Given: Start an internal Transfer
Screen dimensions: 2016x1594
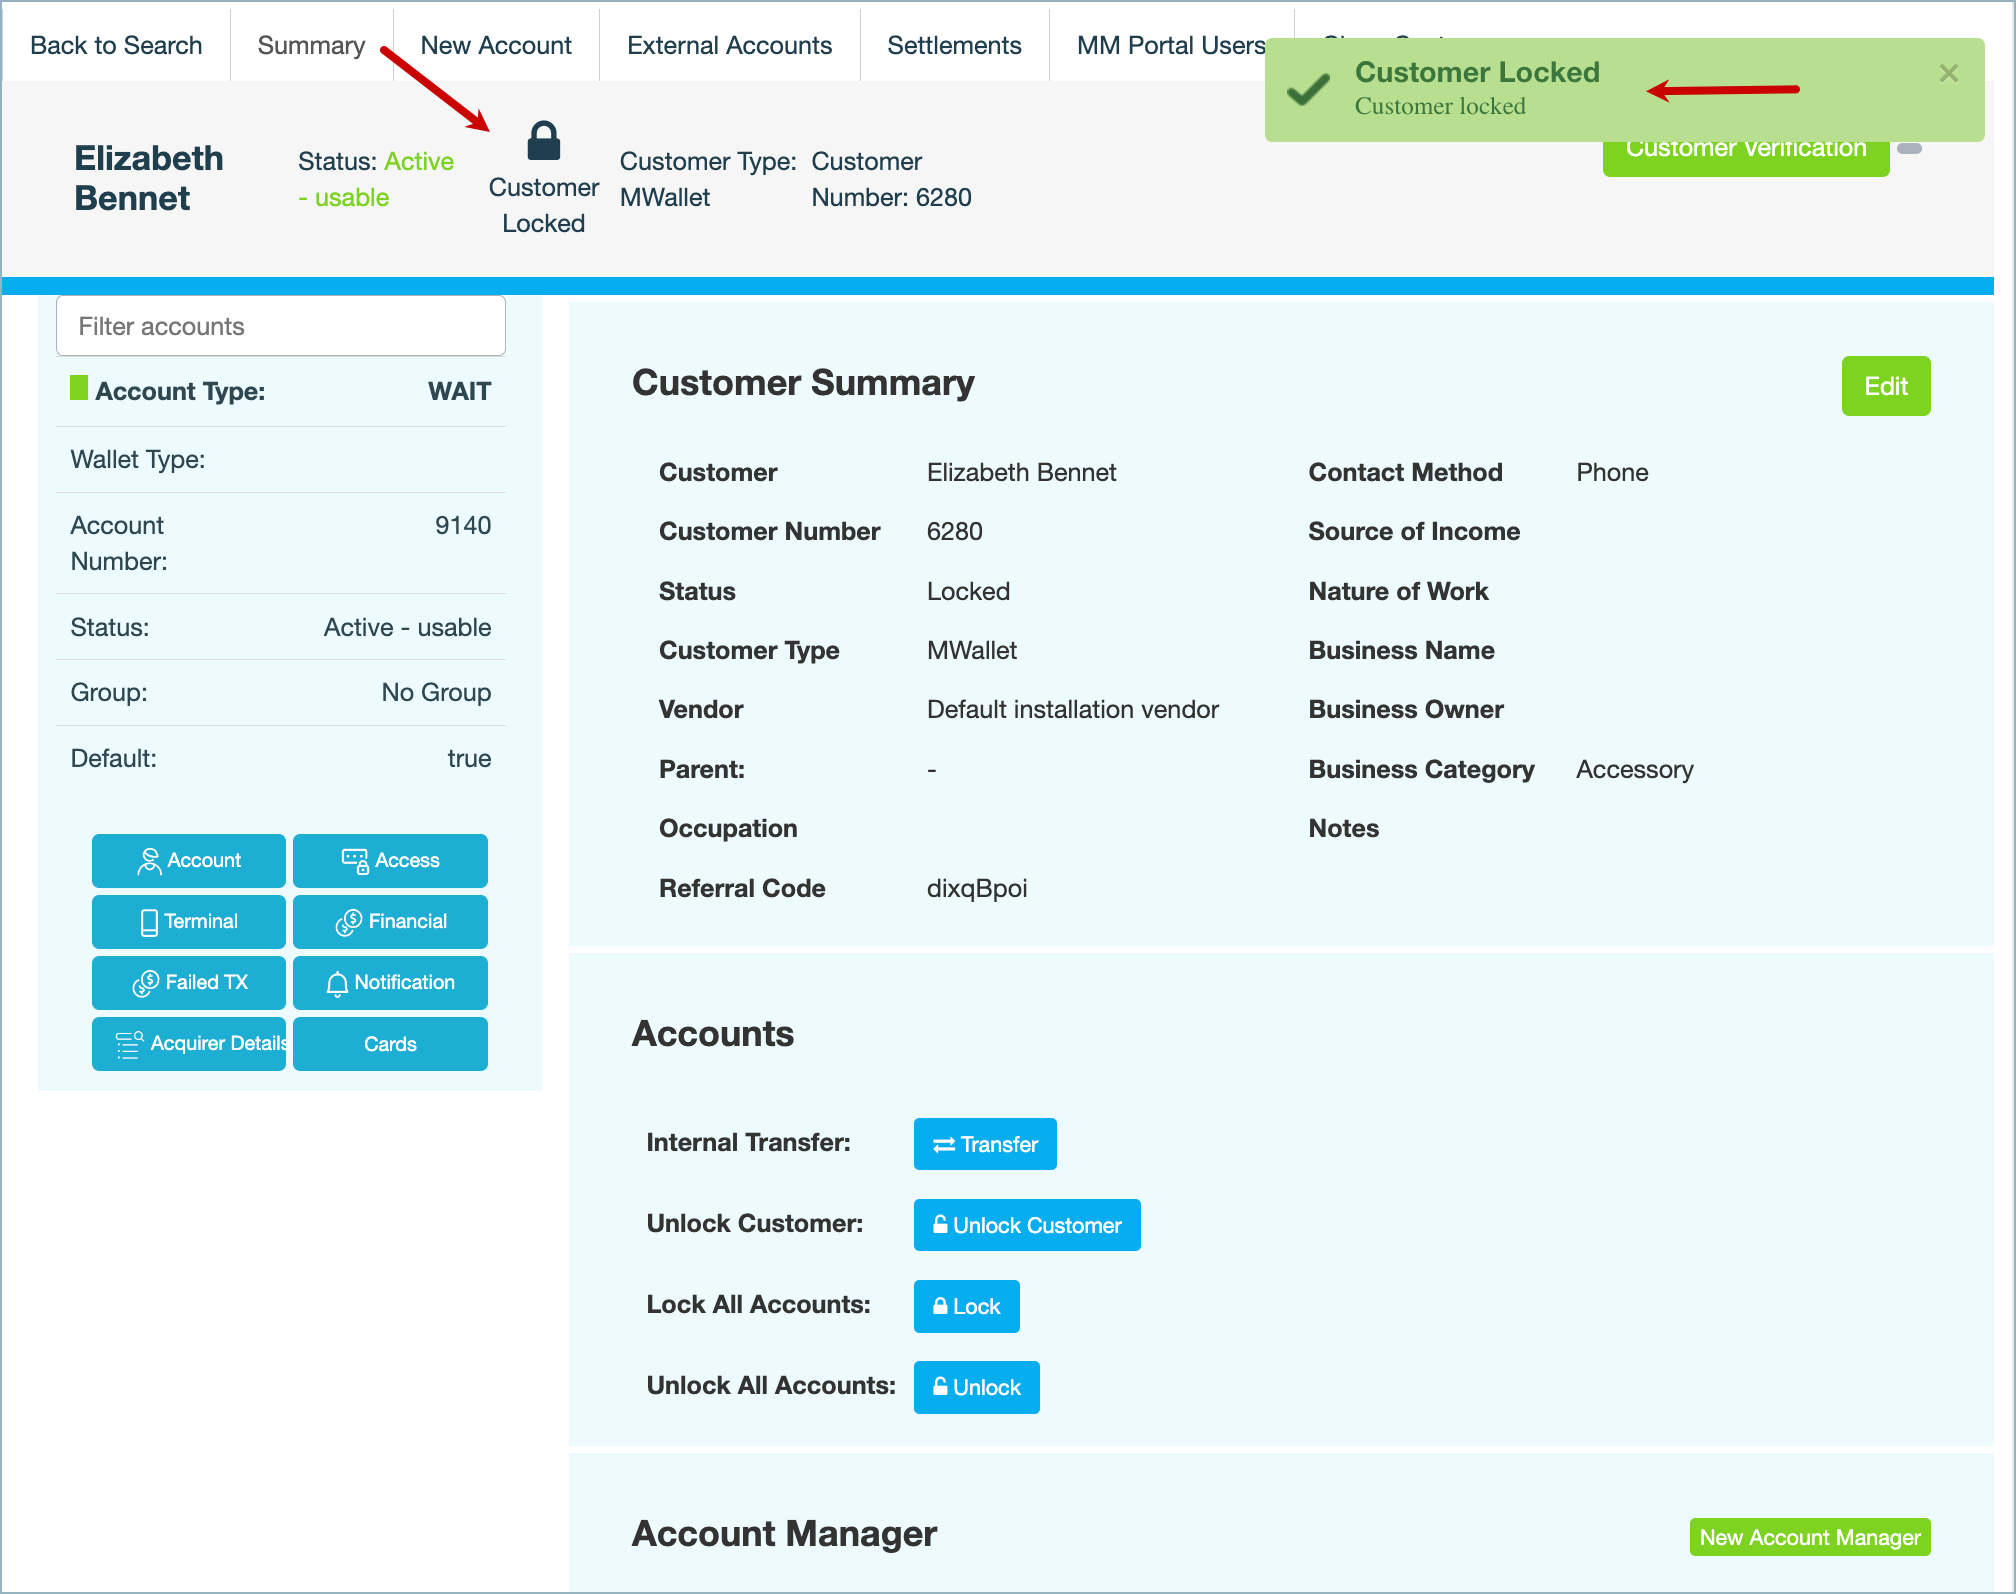Looking at the screenshot, I should (985, 1144).
